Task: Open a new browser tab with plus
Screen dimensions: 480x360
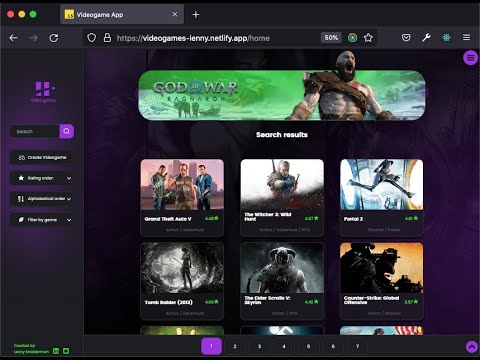Action: point(196,14)
